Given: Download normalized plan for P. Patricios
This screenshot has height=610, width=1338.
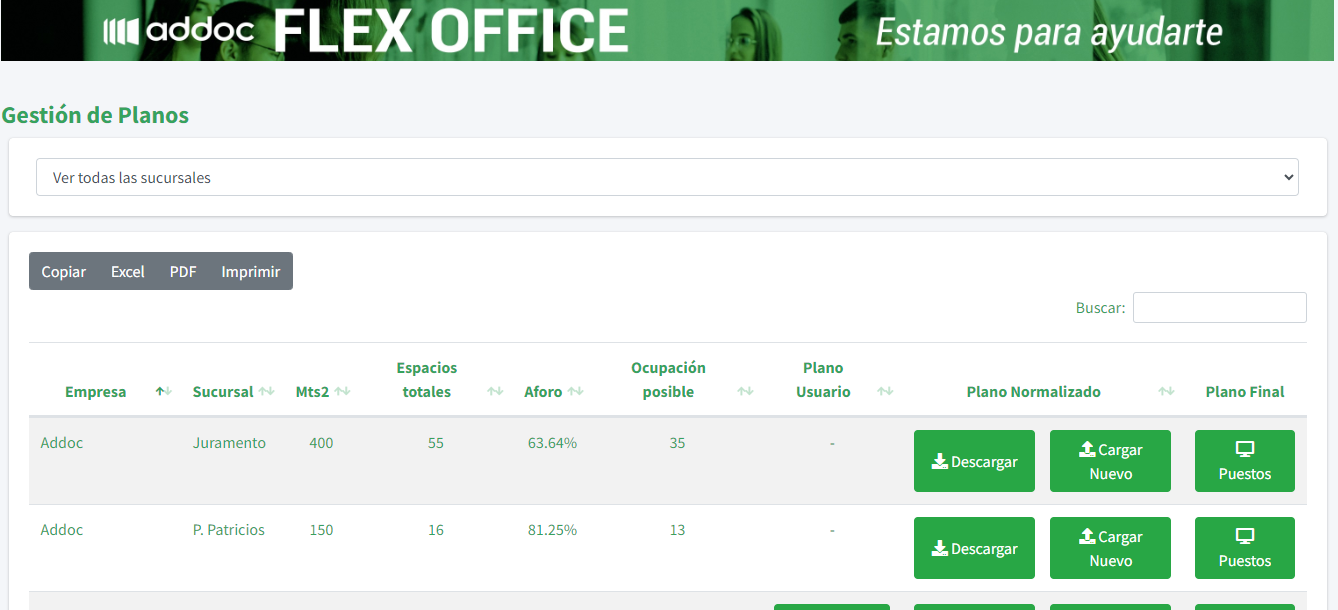Looking at the screenshot, I should pyautogui.click(x=974, y=548).
